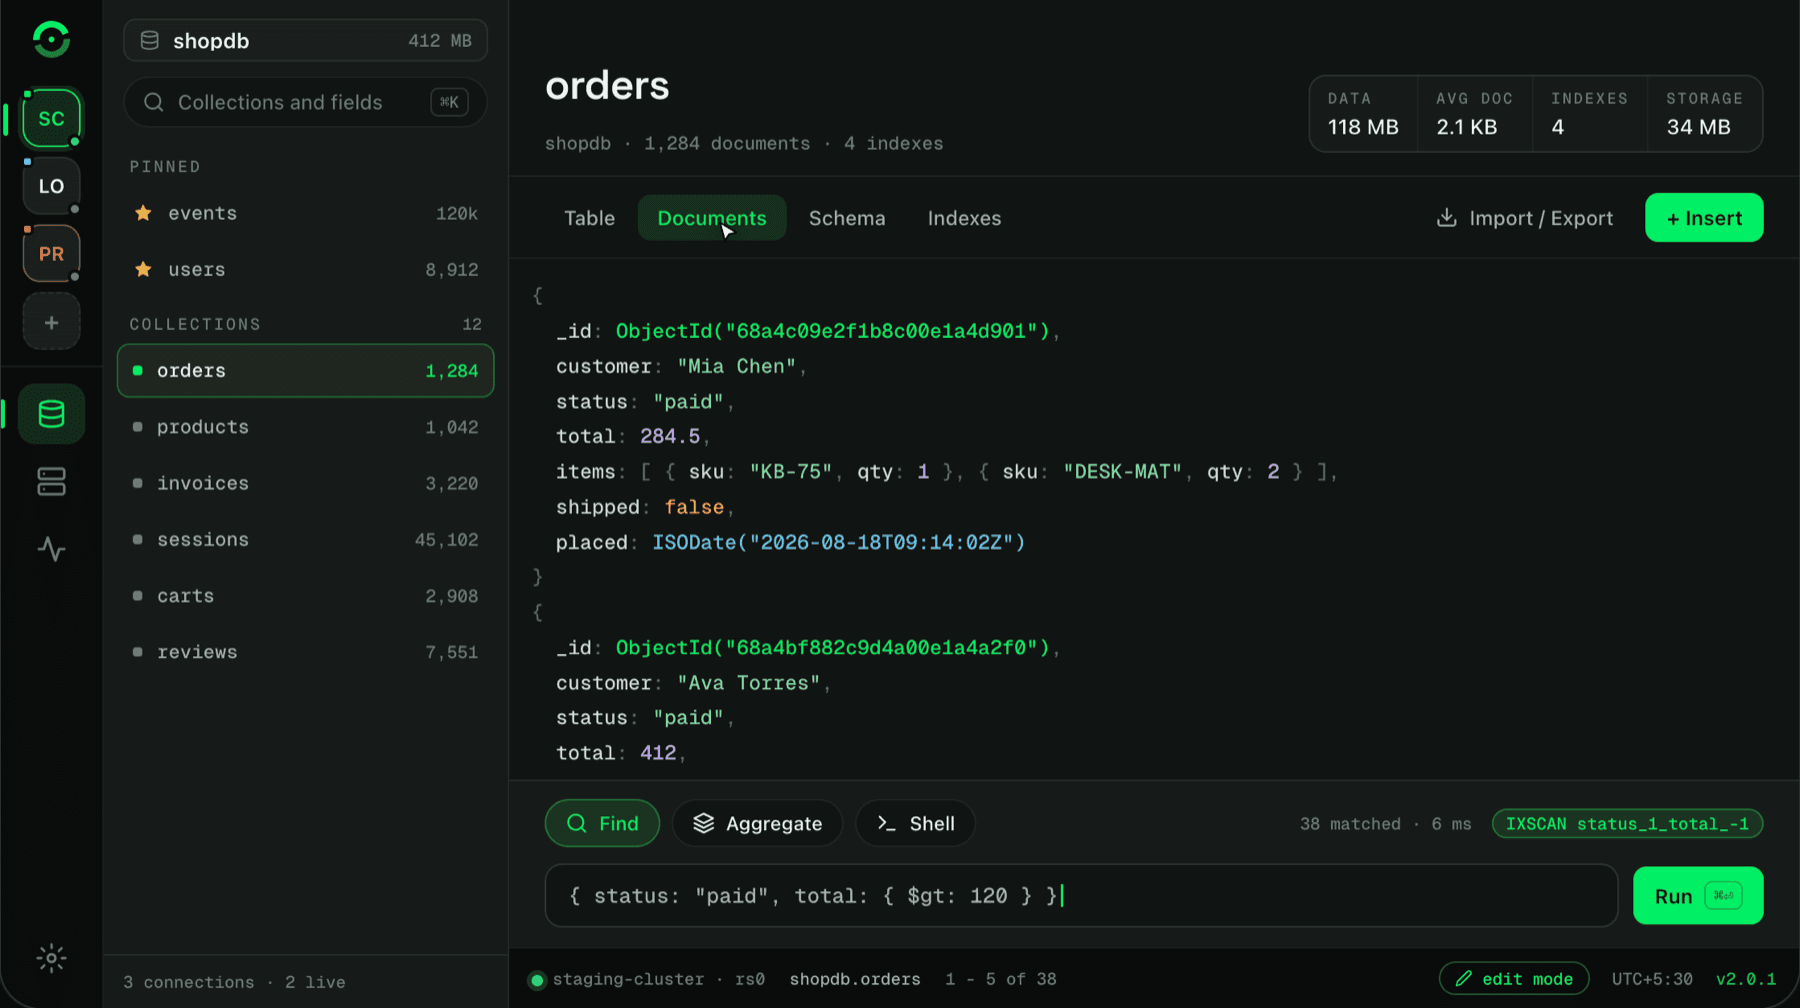Open the sessions collection
The image size is (1800, 1008).
click(305, 539)
